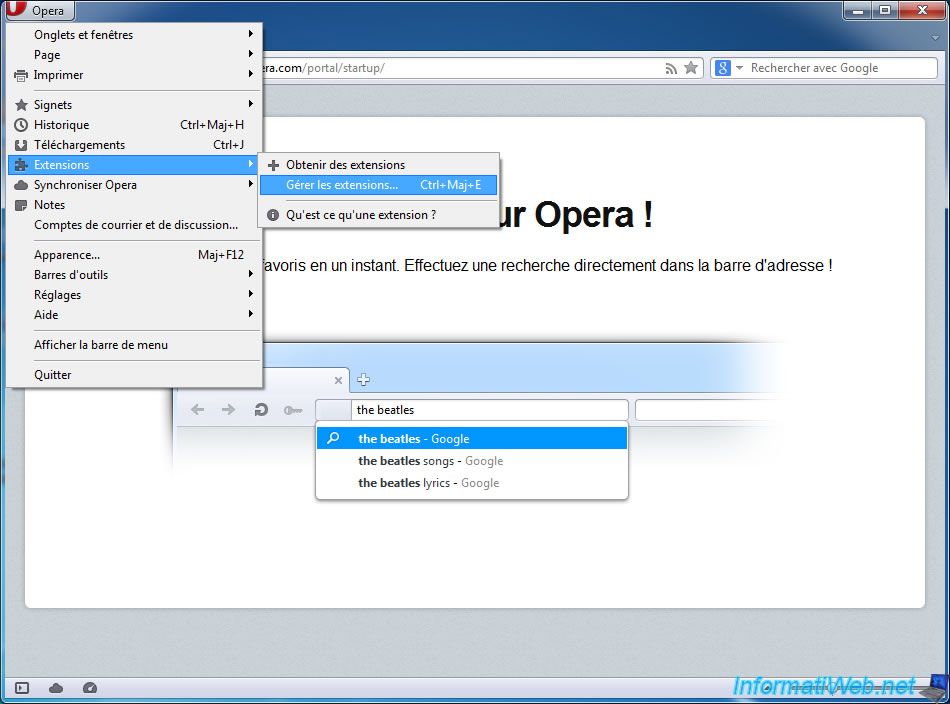
Task: Expand the Onglets et fenêtres submenu
Action: [83, 35]
